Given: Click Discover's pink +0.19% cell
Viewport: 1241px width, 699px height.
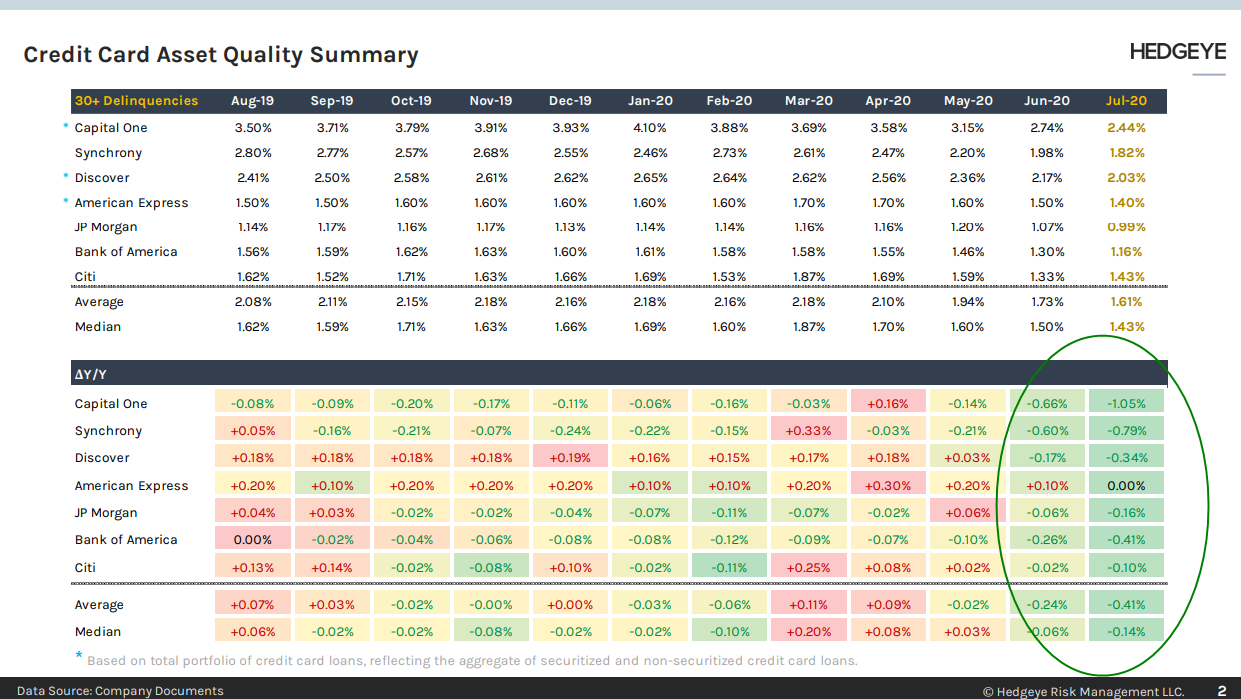Looking at the screenshot, I should [571, 458].
